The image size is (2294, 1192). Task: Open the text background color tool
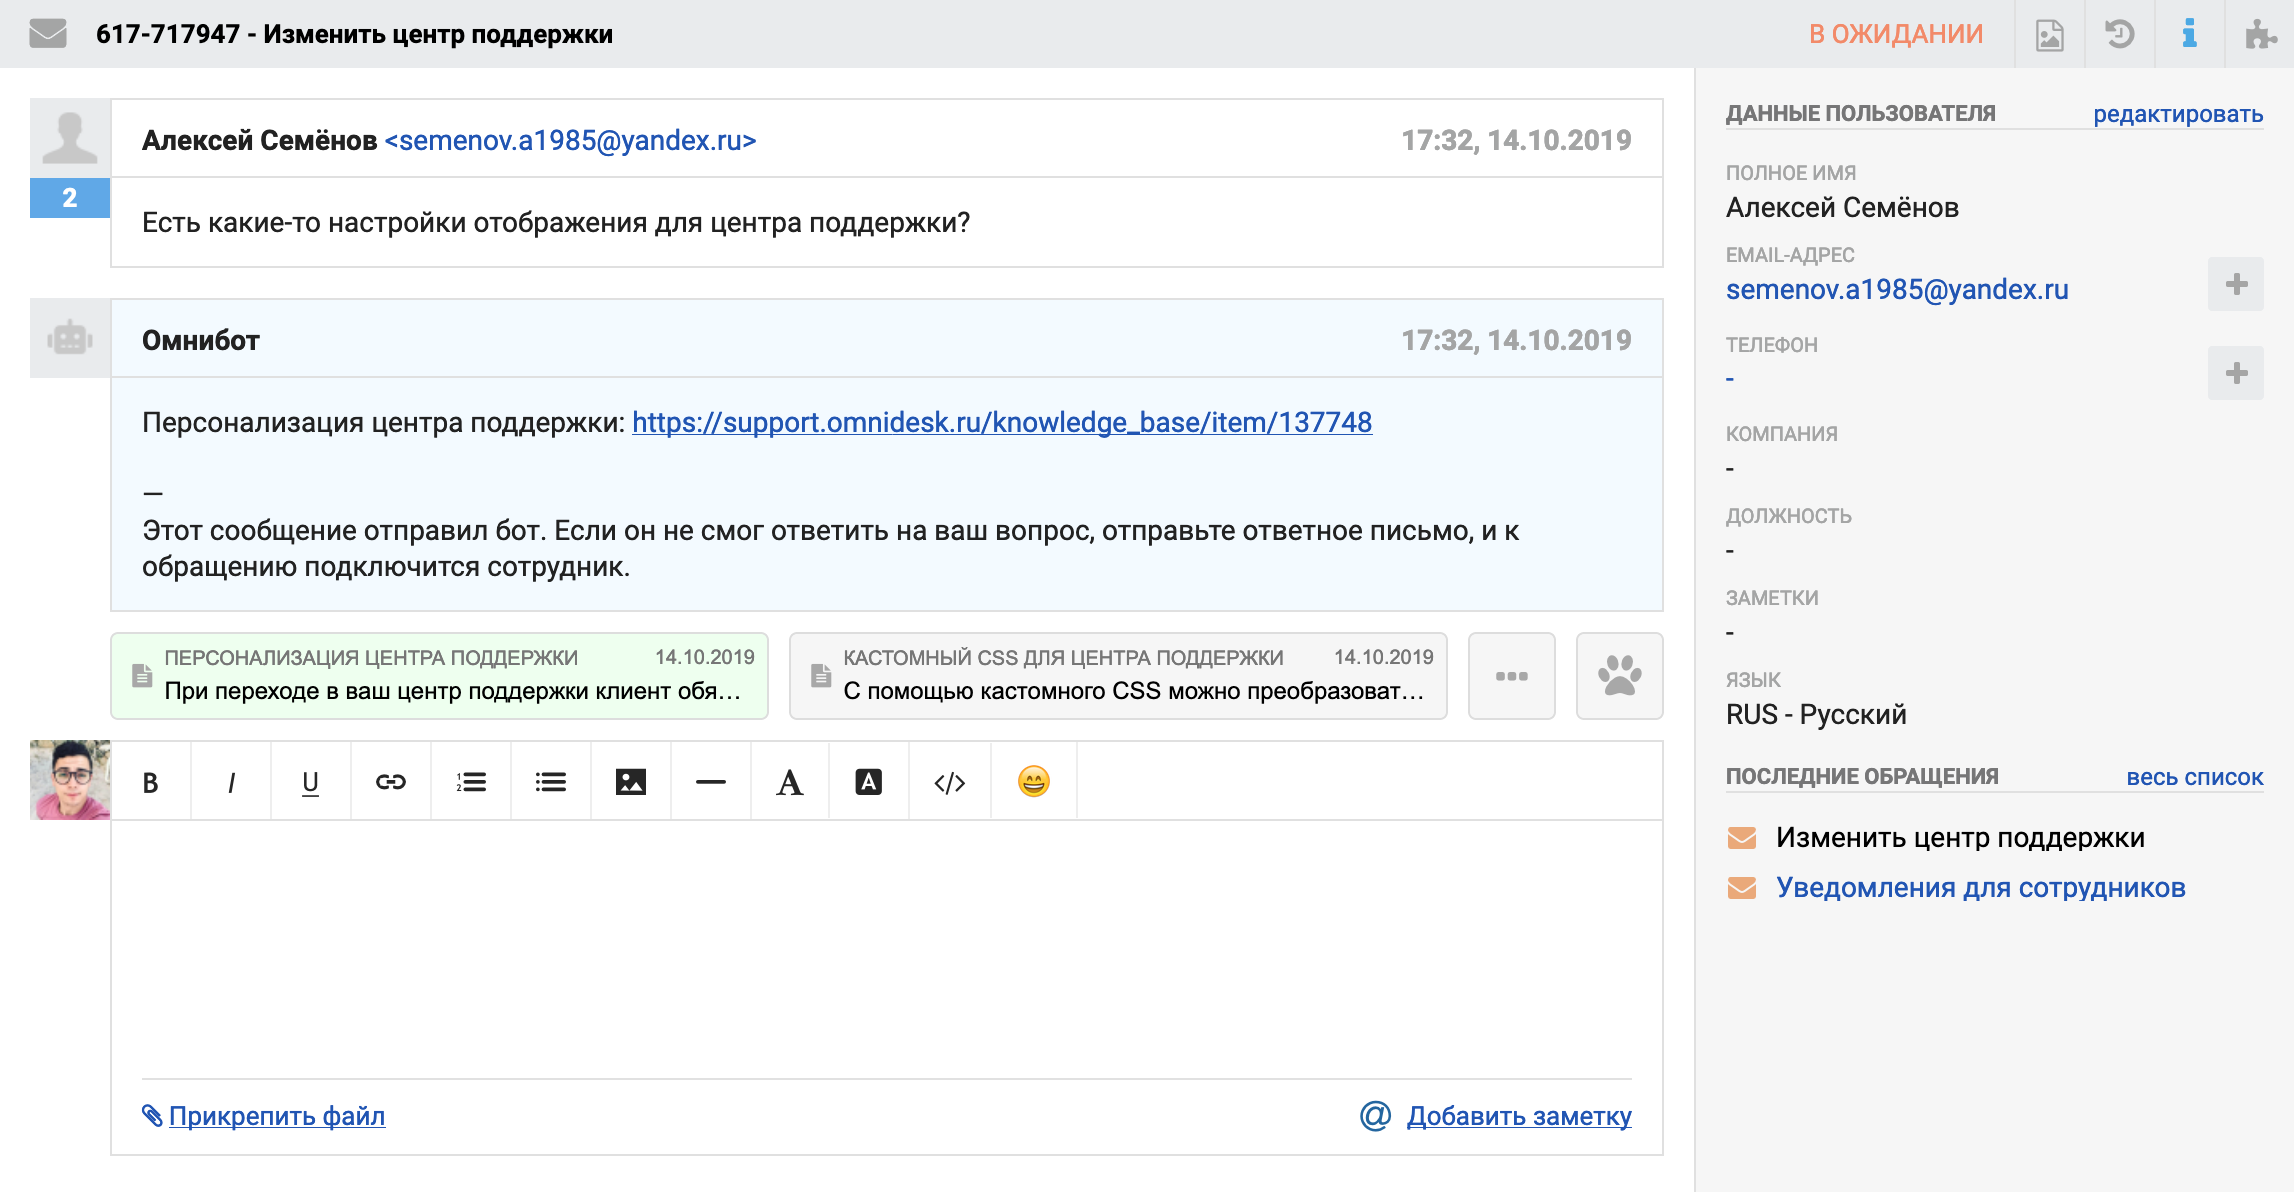coord(869,782)
